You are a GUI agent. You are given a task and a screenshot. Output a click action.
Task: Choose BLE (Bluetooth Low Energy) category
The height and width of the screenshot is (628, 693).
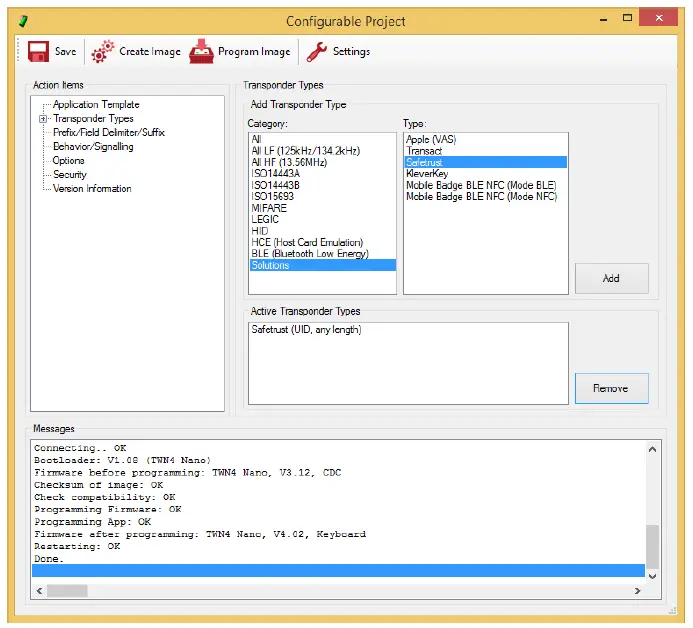pyautogui.click(x=307, y=254)
